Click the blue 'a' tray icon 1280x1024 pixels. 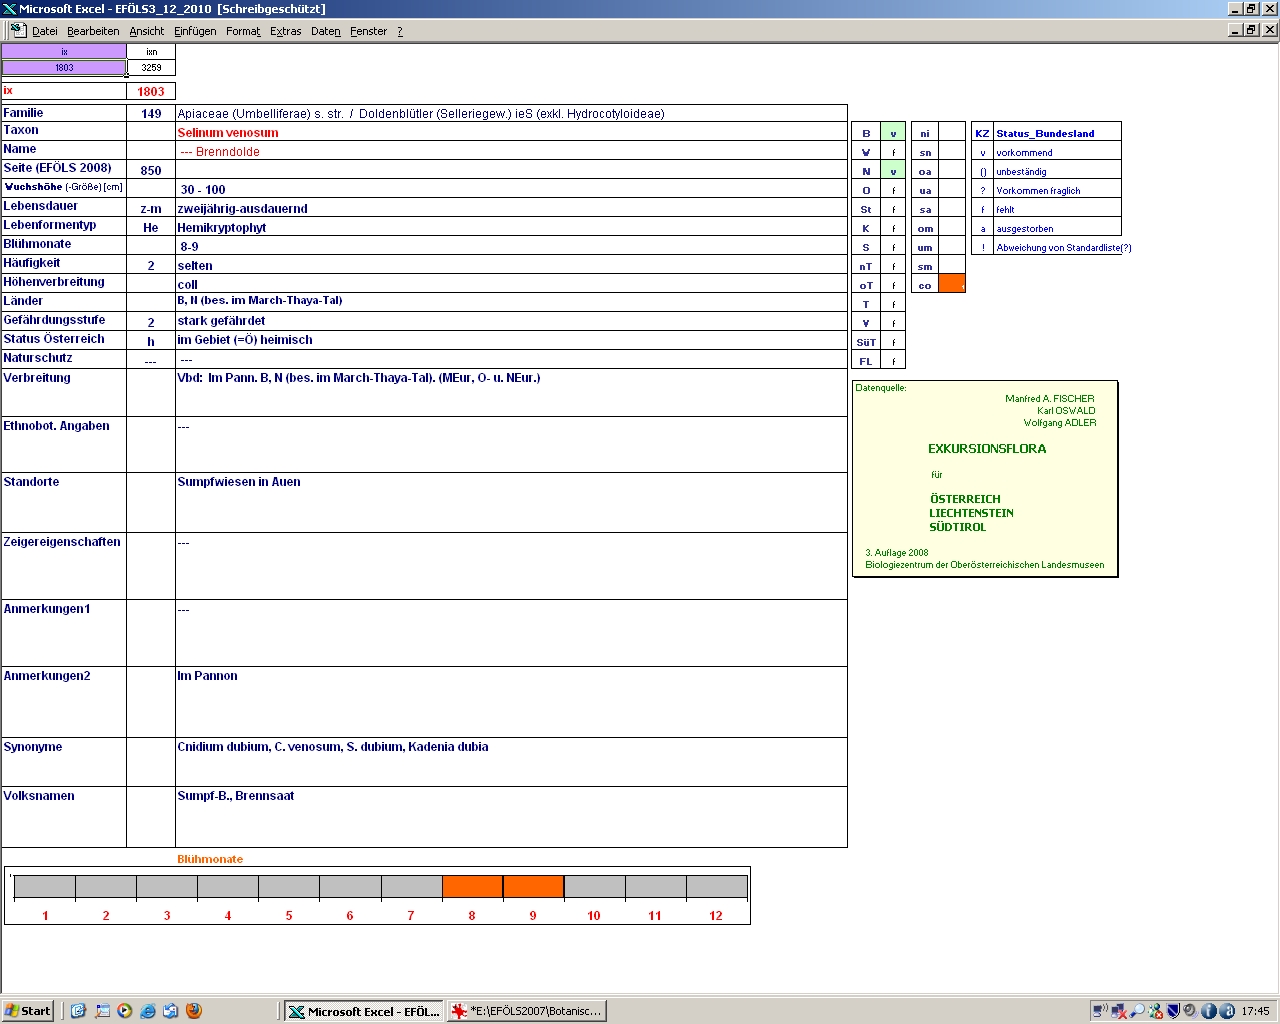coord(1227,1011)
